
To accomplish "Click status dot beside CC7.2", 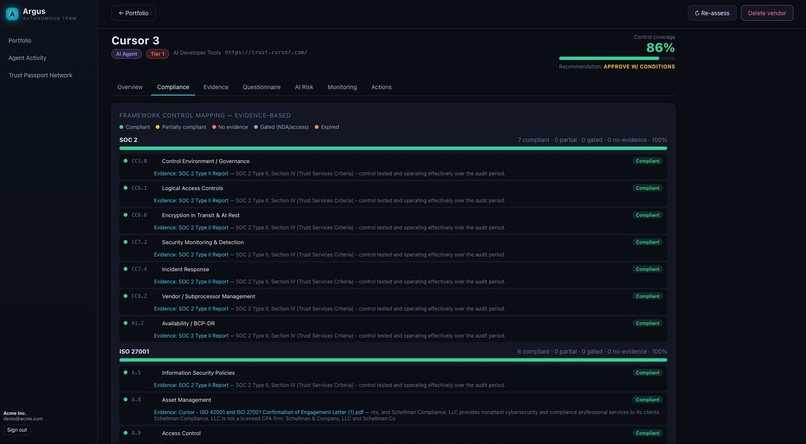I will pyautogui.click(x=125, y=242).
